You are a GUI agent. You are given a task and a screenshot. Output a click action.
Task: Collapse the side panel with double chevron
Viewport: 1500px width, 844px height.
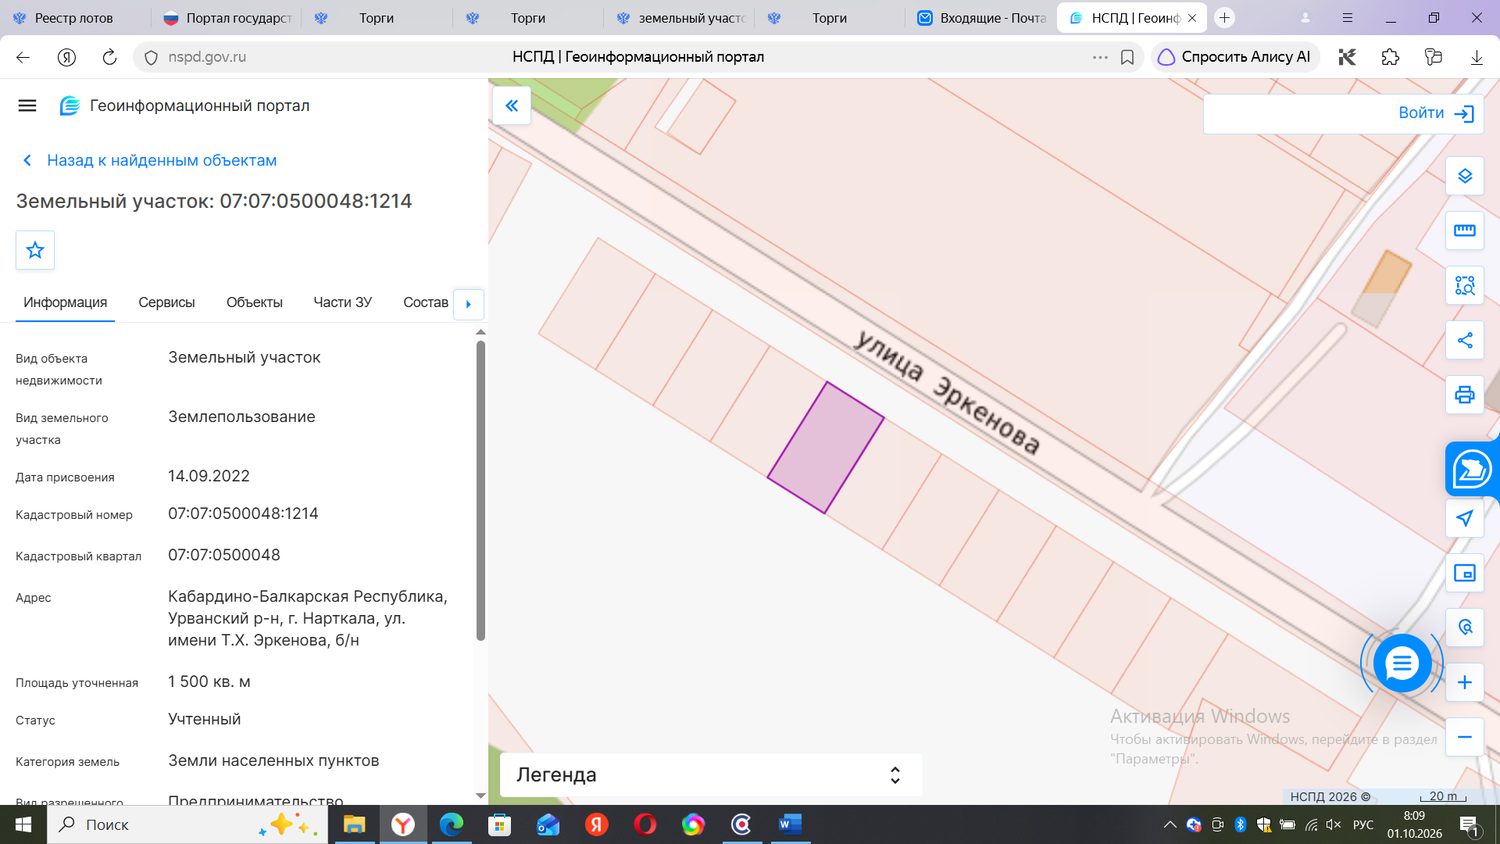pos(511,105)
